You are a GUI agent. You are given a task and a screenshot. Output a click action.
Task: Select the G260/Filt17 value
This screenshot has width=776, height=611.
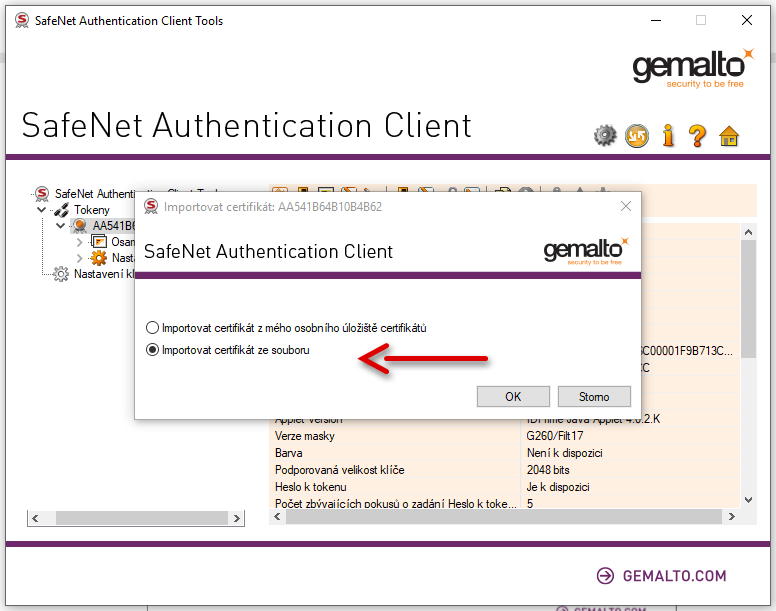pyautogui.click(x=554, y=436)
